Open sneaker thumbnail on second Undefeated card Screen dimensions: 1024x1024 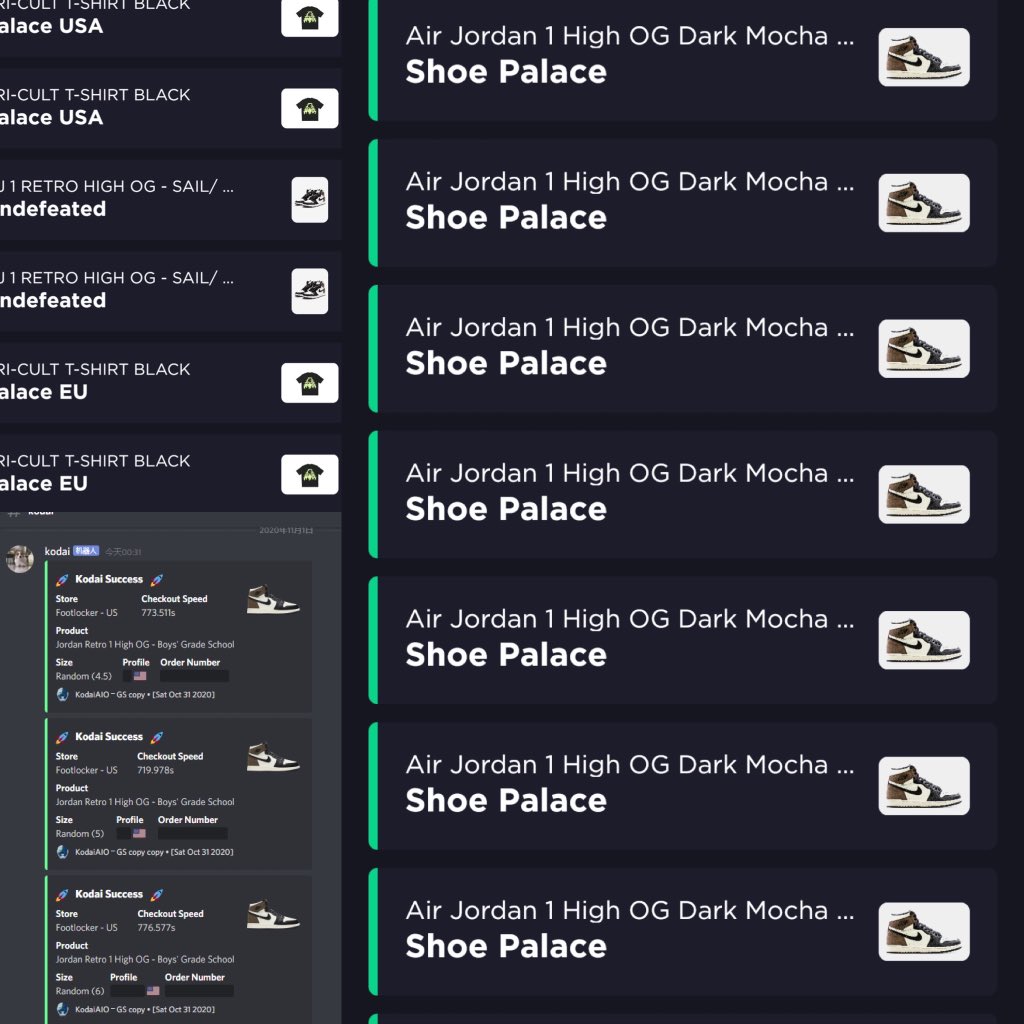(310, 291)
